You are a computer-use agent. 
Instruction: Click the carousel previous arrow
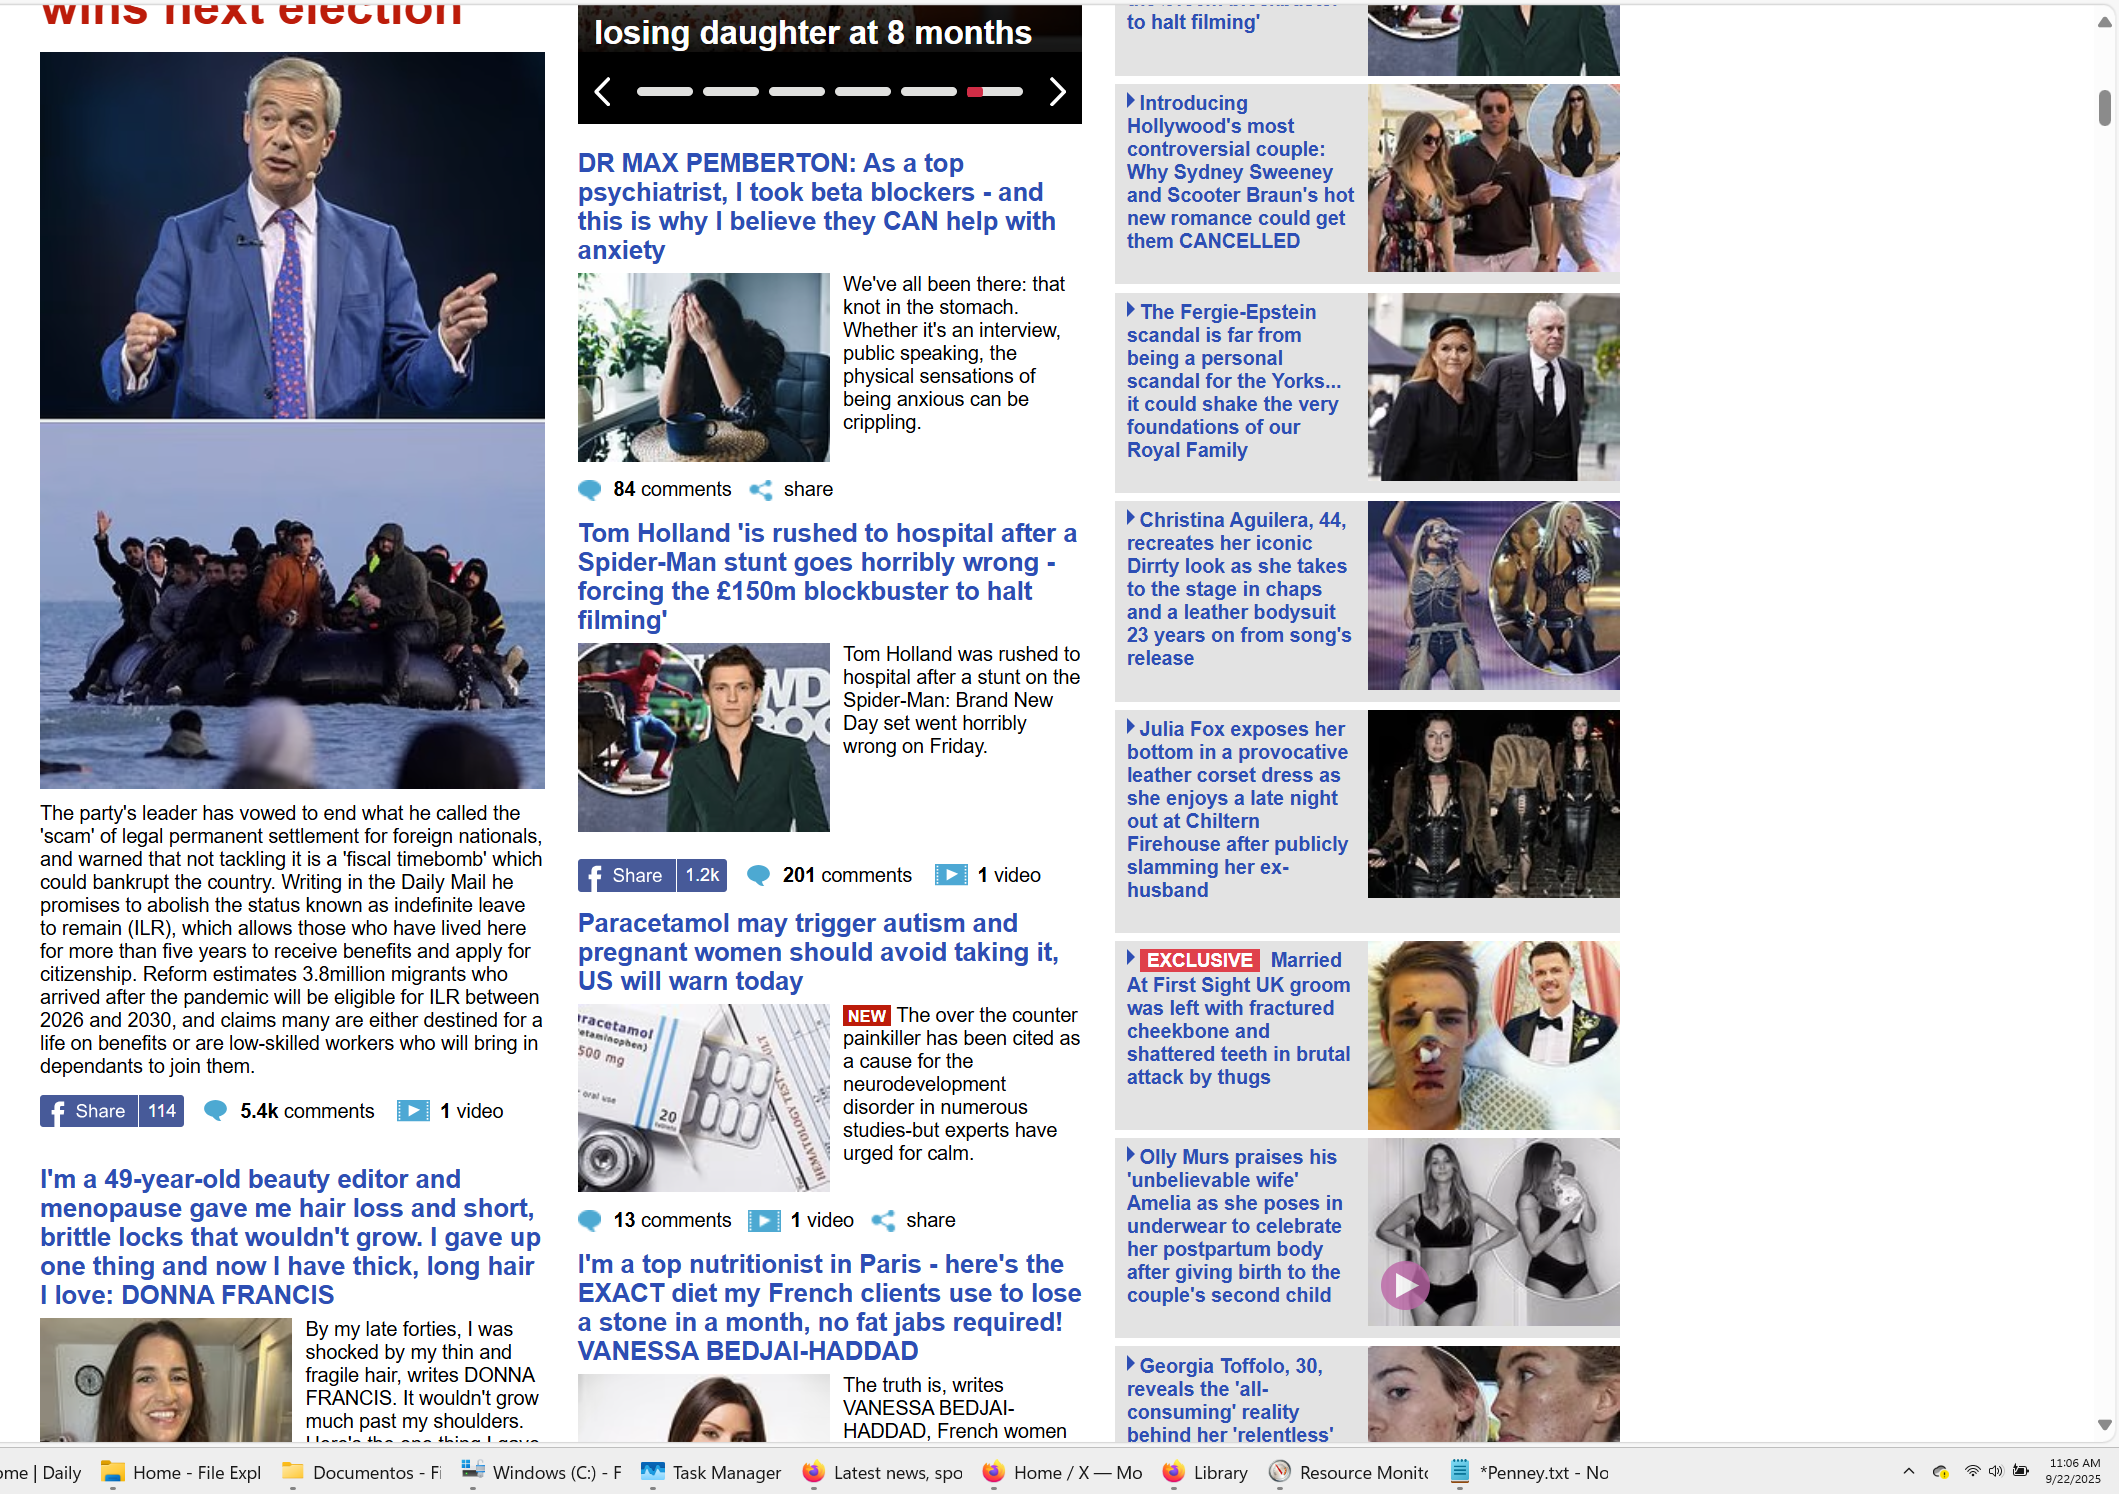click(602, 92)
